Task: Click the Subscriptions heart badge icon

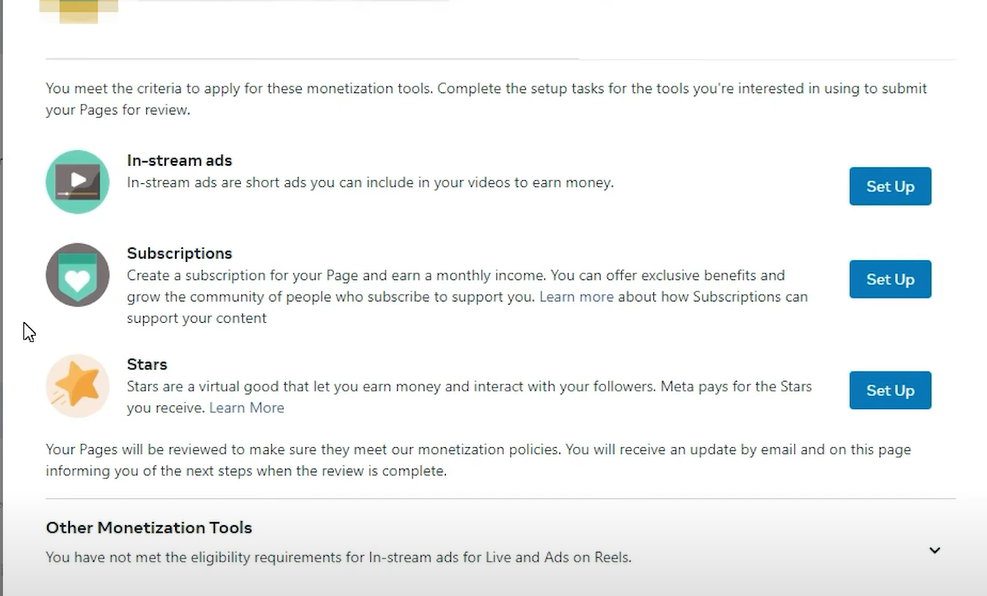Action: click(77, 275)
